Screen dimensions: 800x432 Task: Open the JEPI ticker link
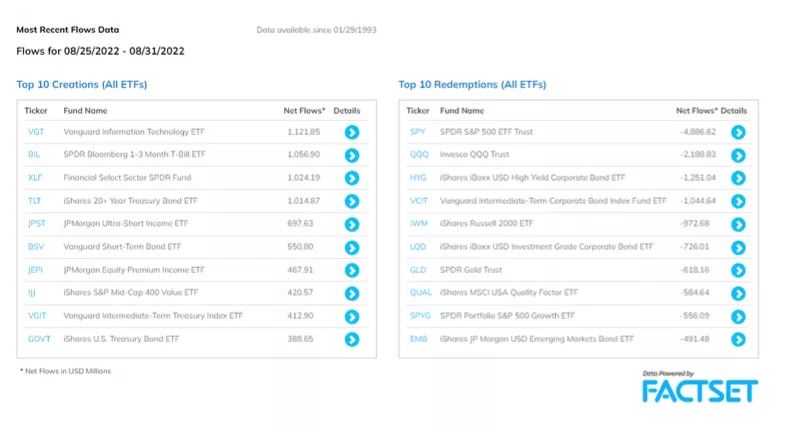pyautogui.click(x=35, y=270)
